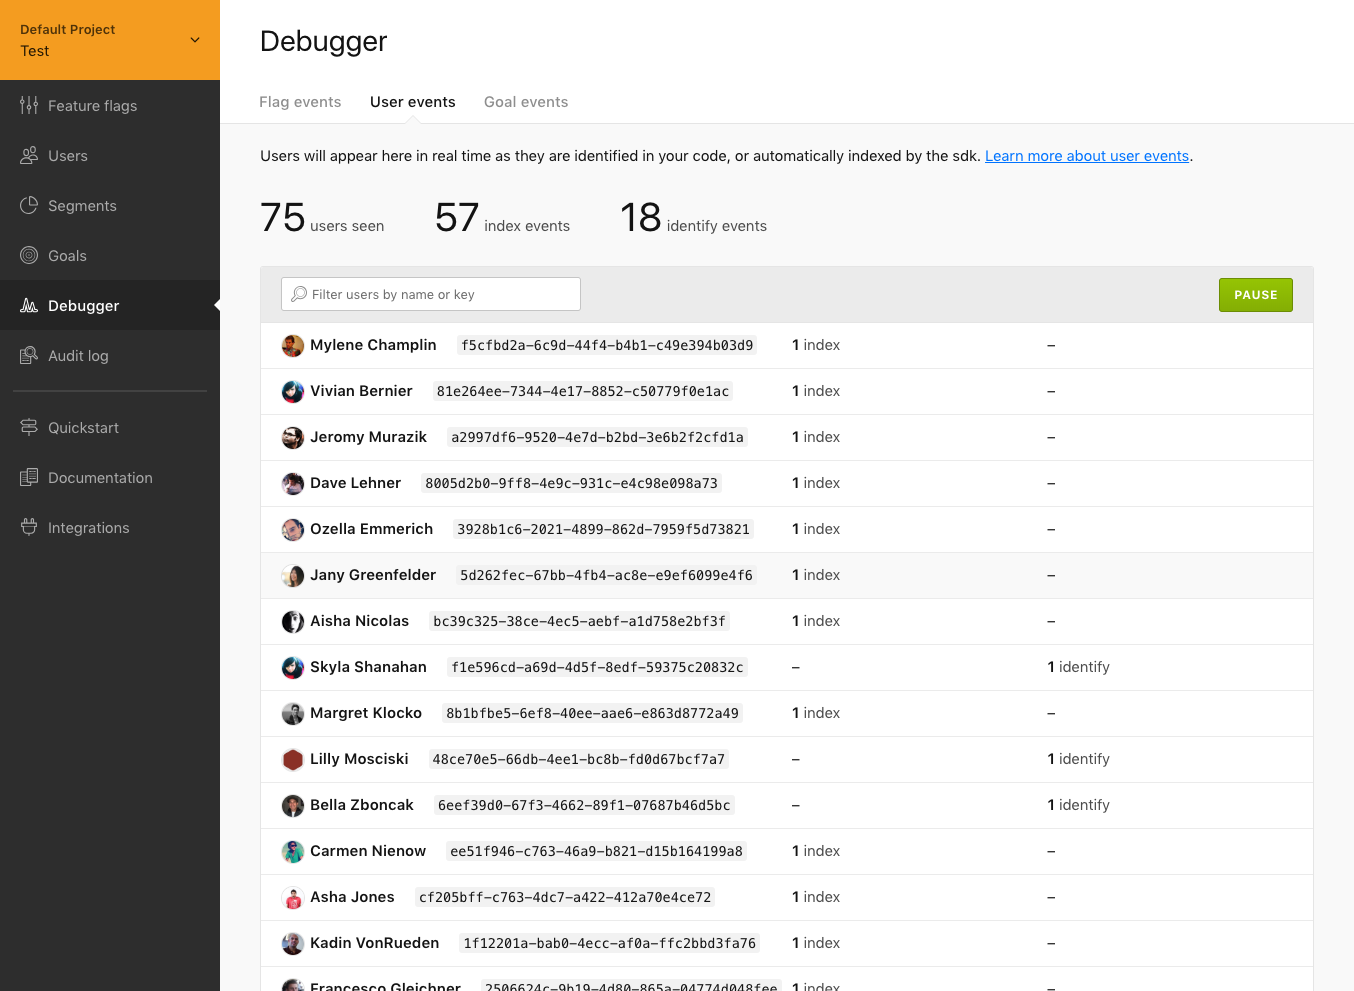Click Ozella Emmerich's avatar

293,530
